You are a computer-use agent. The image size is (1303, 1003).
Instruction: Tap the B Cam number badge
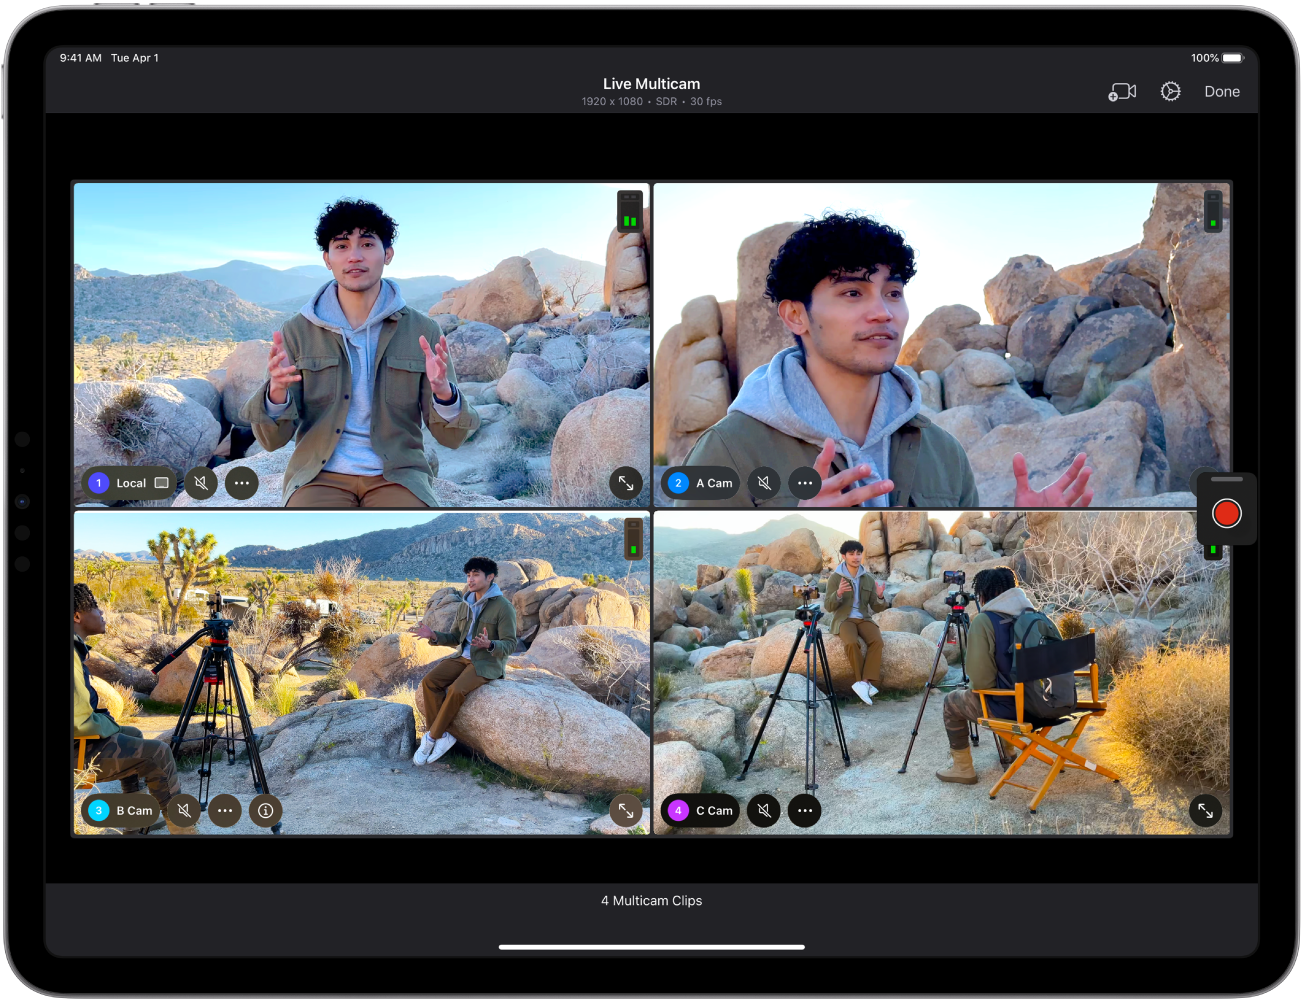point(98,811)
